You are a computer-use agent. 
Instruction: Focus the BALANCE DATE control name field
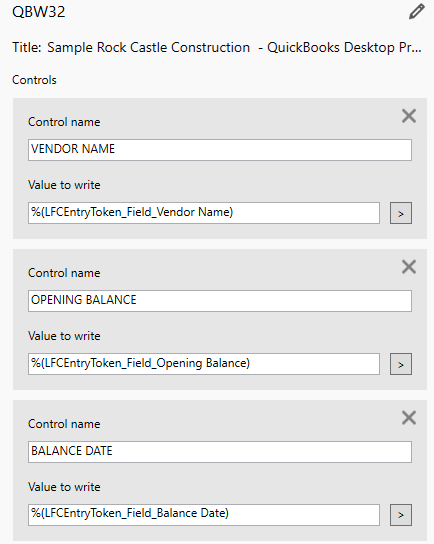[x=220, y=452]
